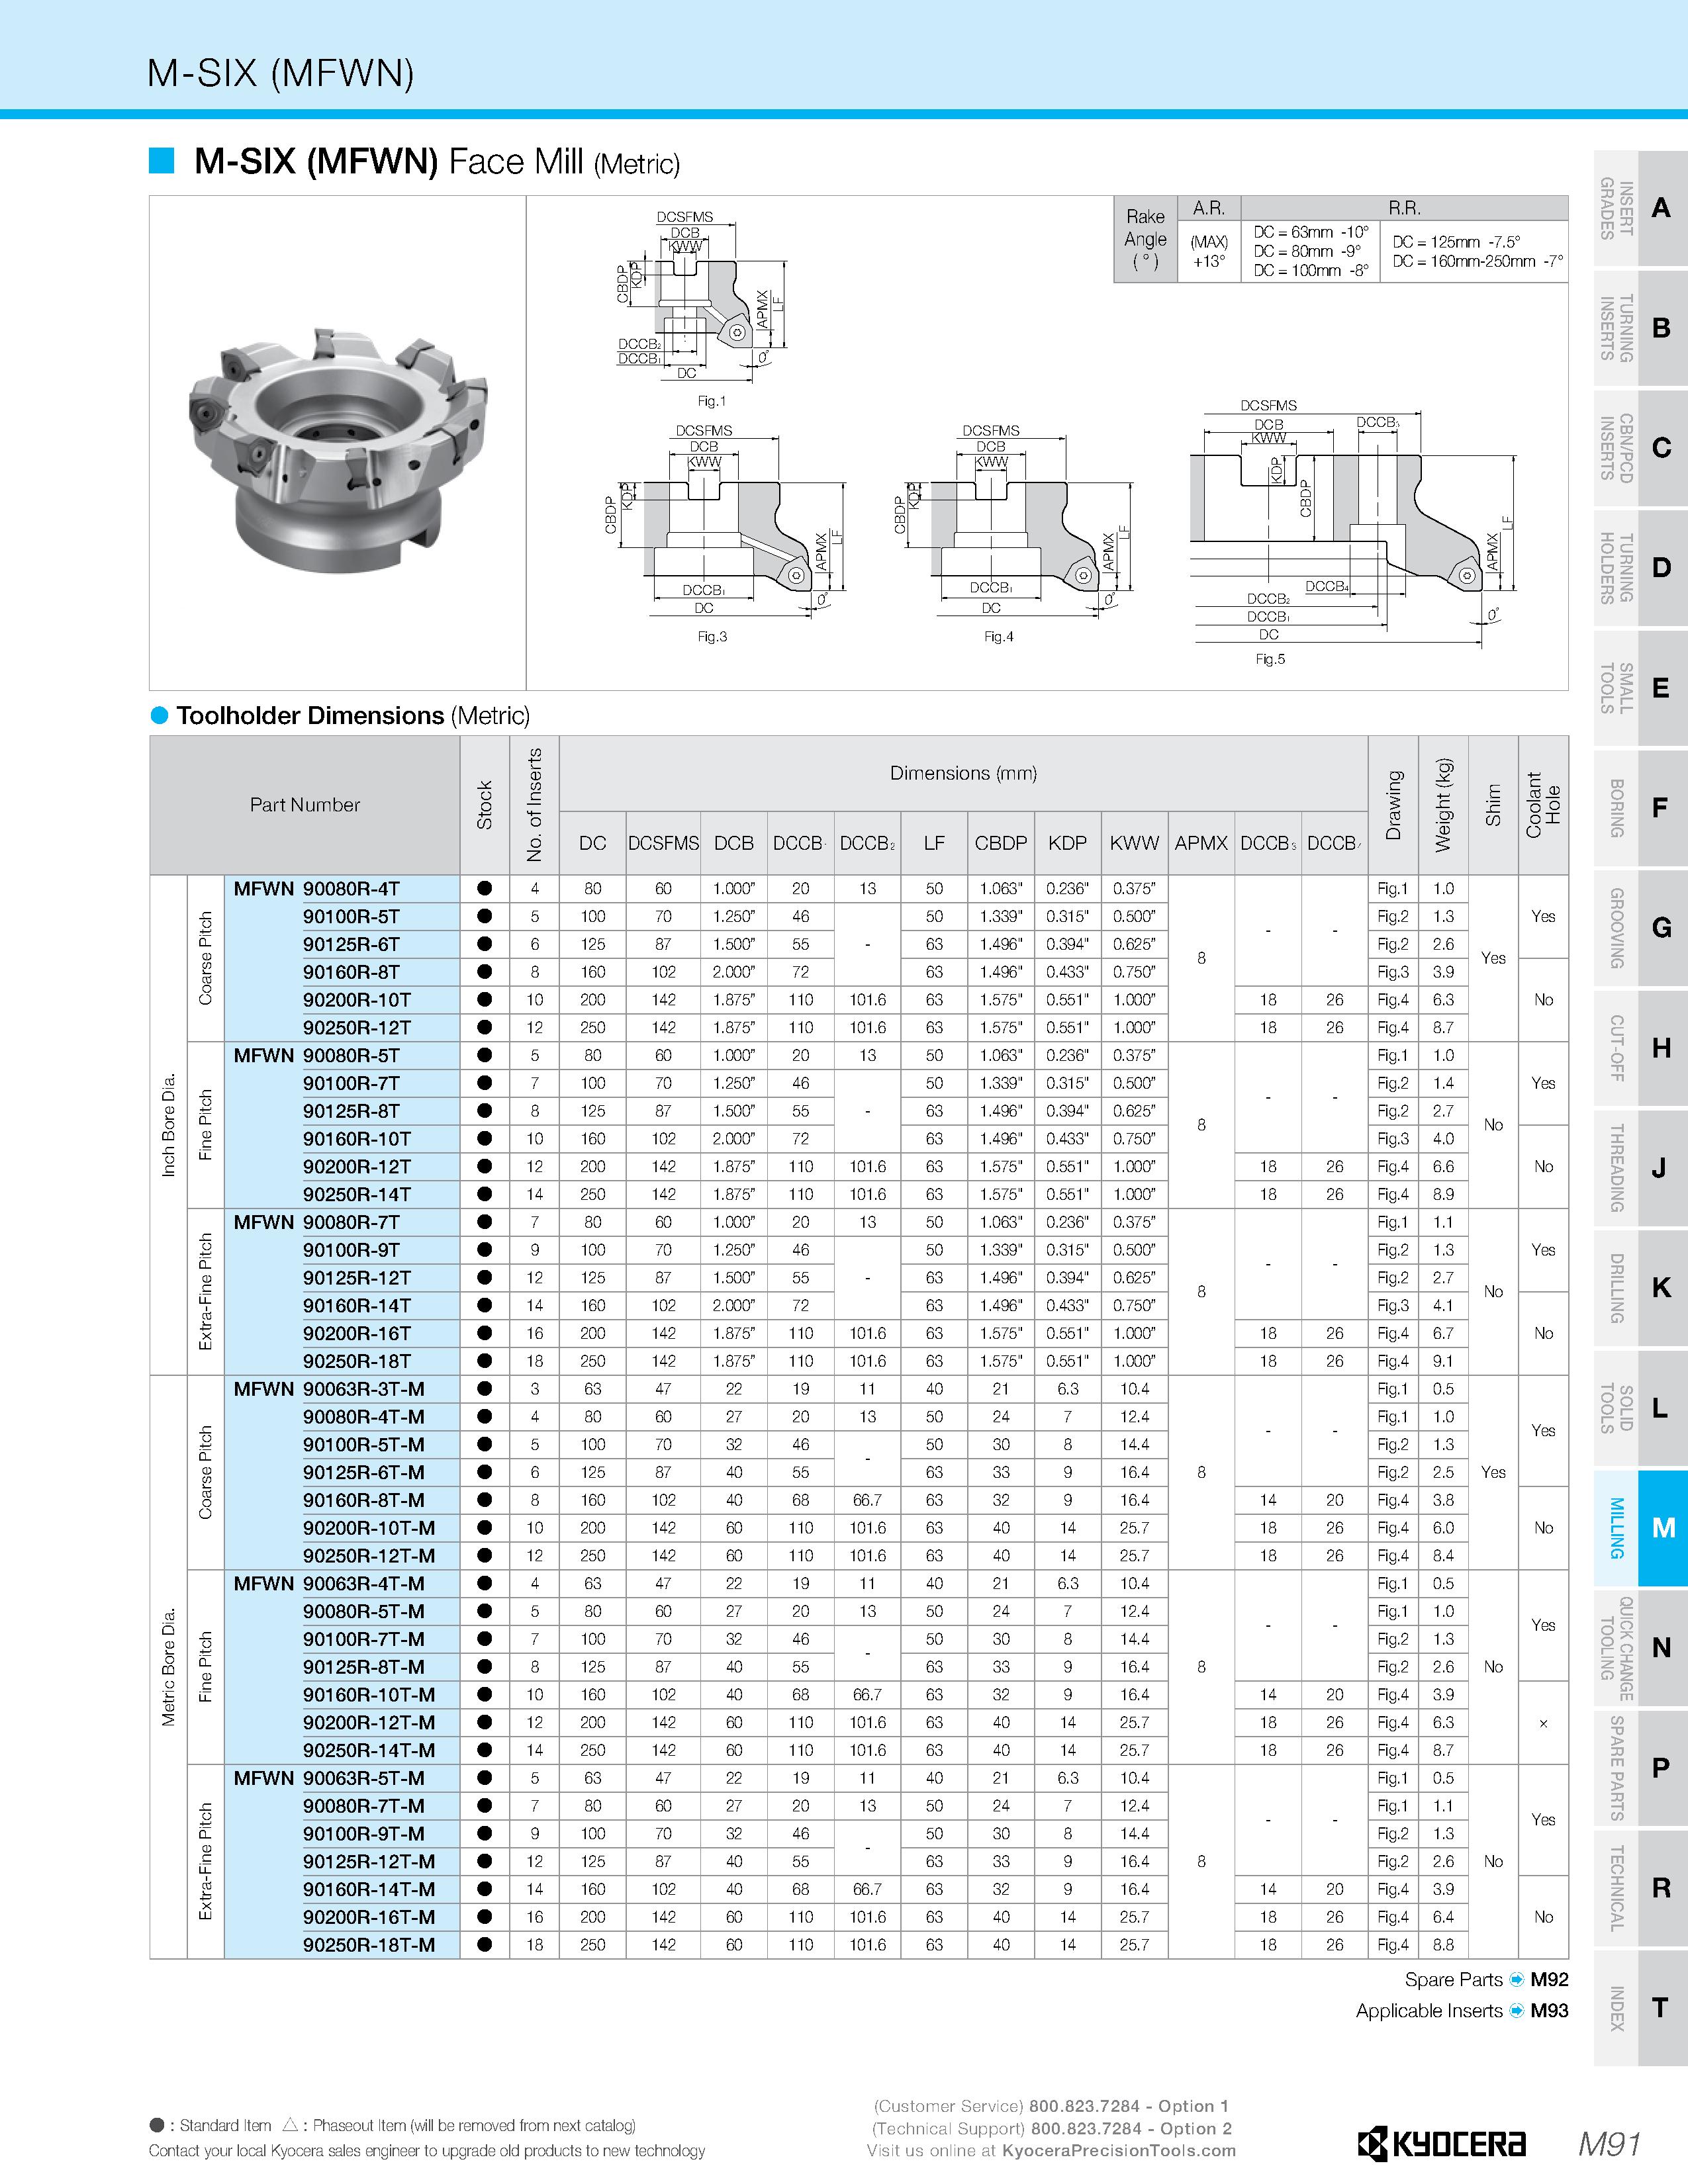Open section tab R Technical
This screenshot has width=1688, height=2184.
(x=1640, y=1888)
